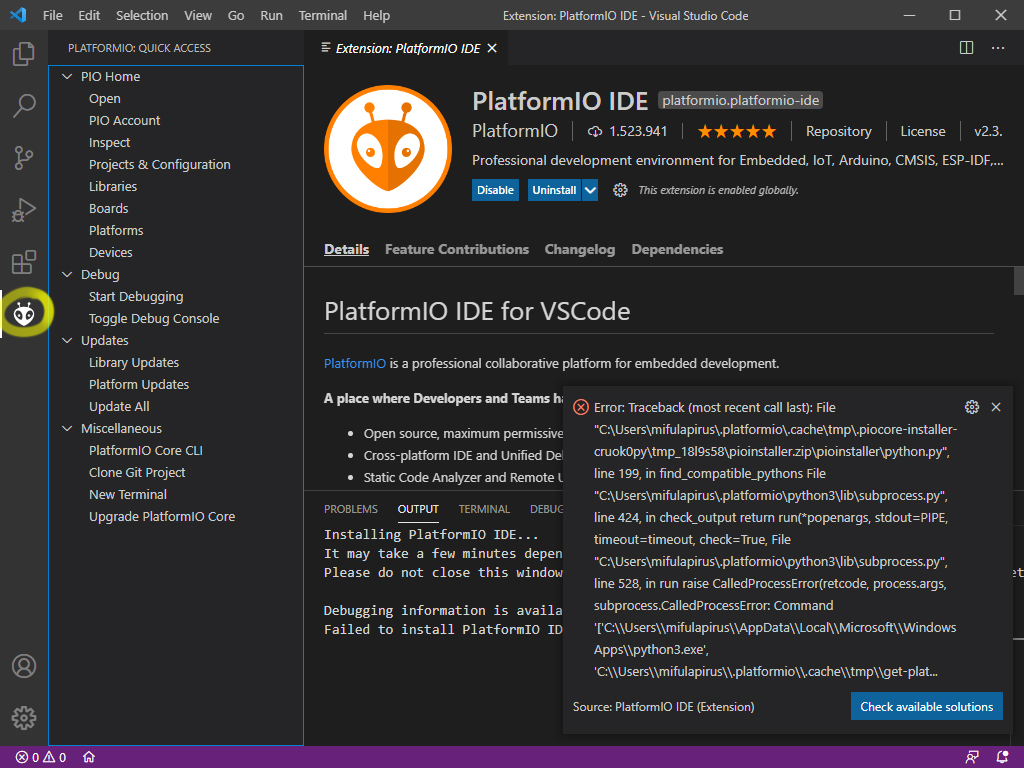Click the PlatformIO alien icon in activity bar
1024x768 pixels.
[24, 313]
